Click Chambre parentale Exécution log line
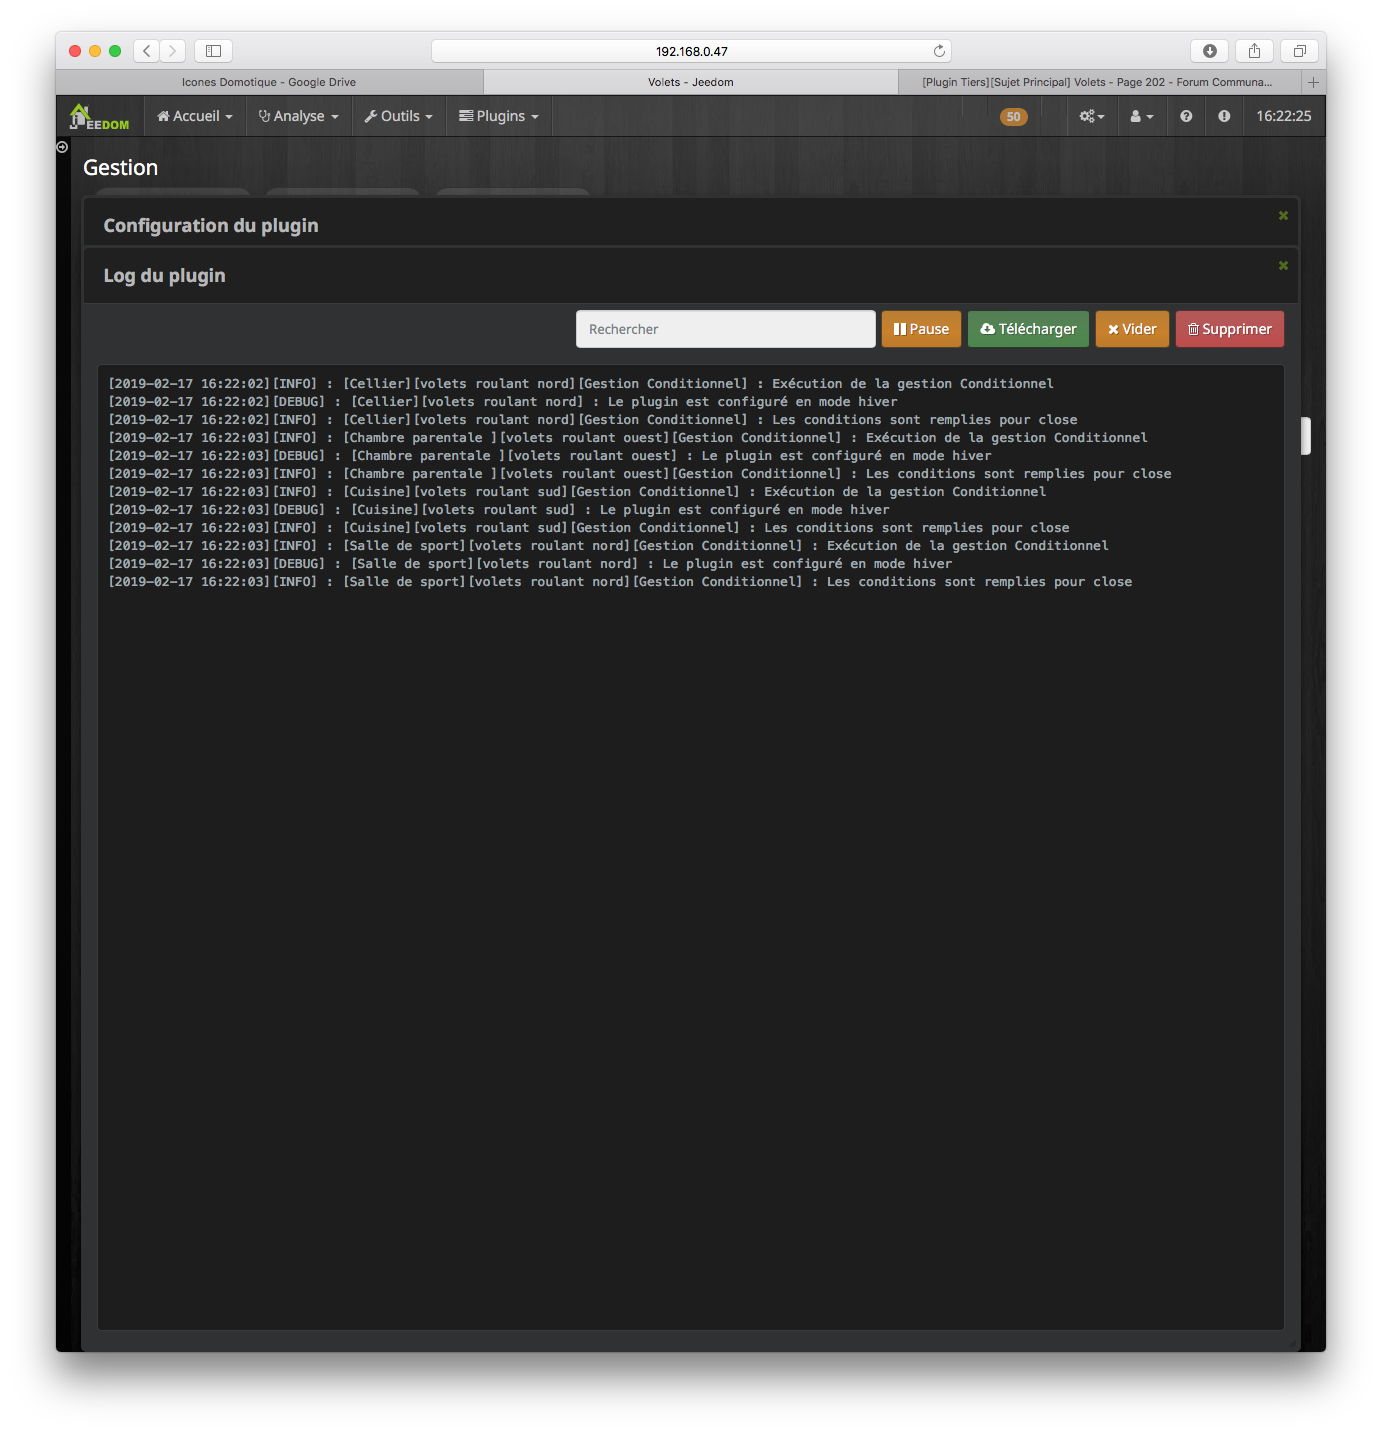The height and width of the screenshot is (1432, 1382). (628, 438)
